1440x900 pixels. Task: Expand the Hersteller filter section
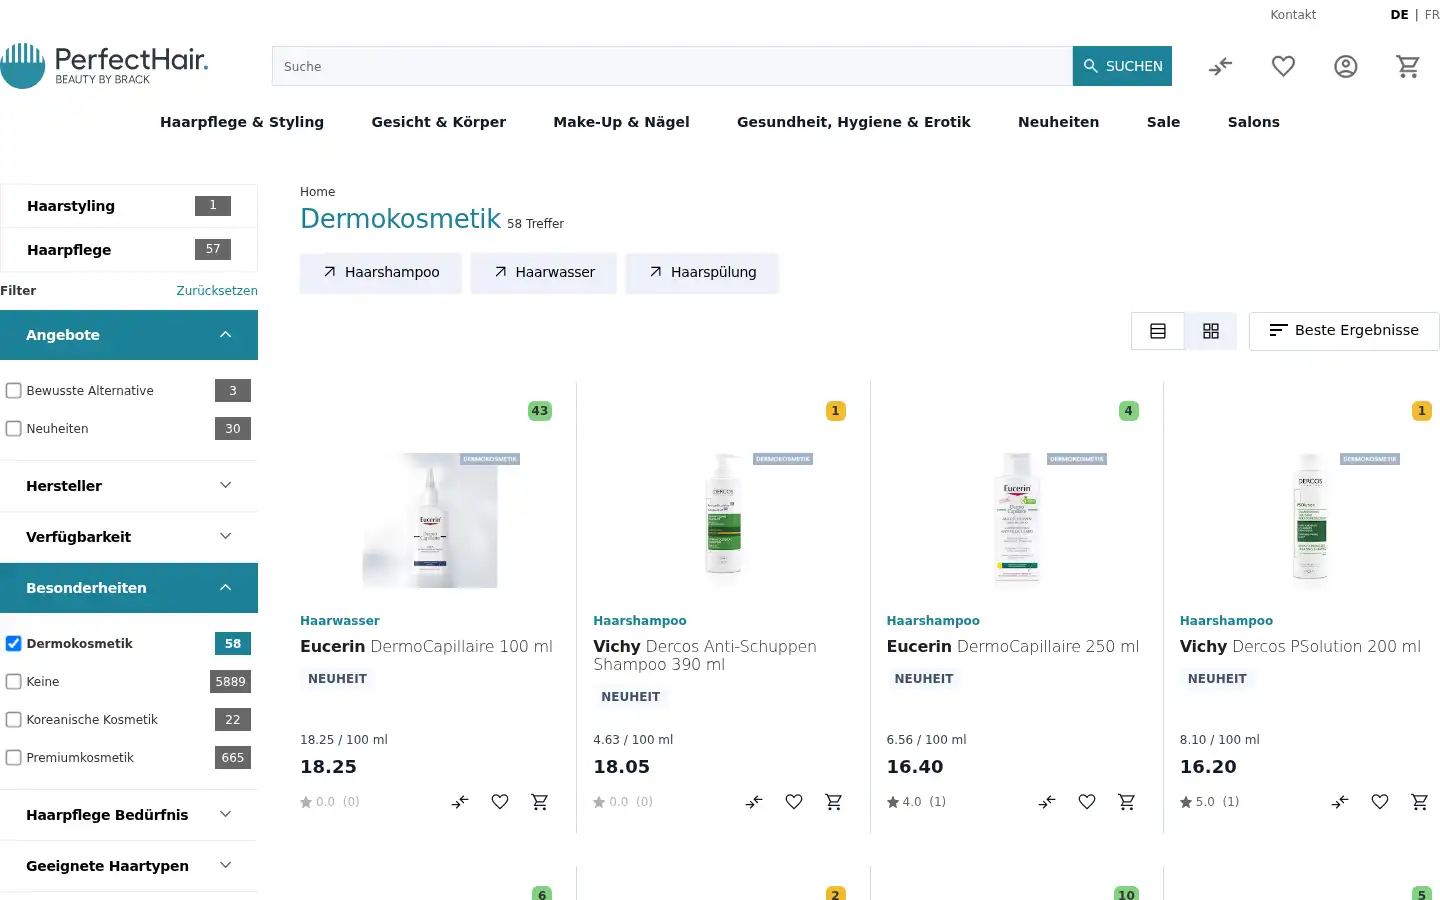[129, 486]
